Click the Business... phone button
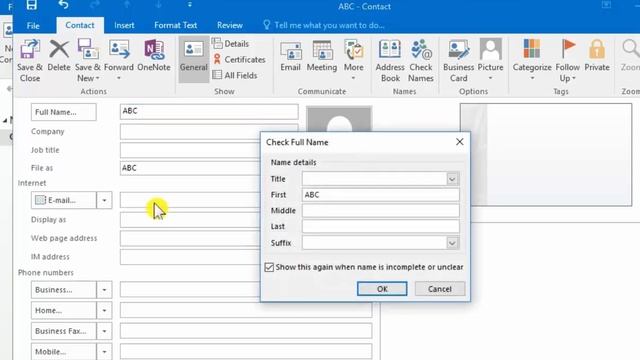This screenshot has height=360, width=640. pyautogui.click(x=64, y=290)
